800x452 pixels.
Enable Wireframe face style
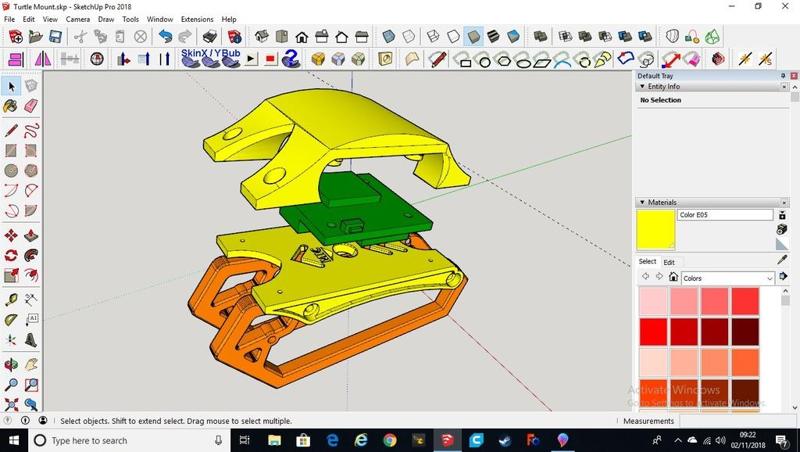[x=433, y=36]
